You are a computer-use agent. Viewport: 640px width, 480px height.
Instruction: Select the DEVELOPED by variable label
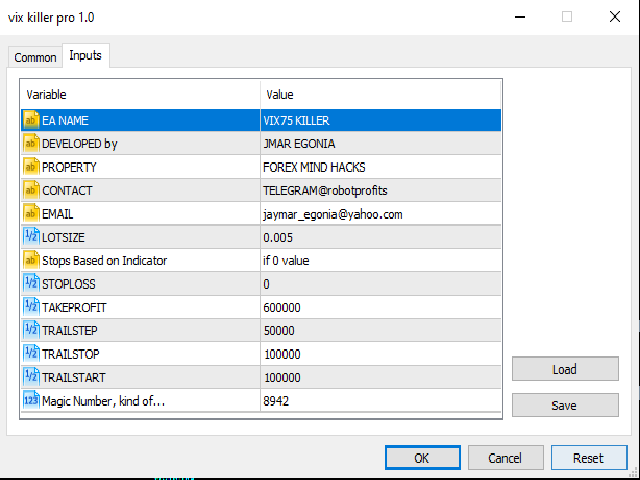point(80,144)
